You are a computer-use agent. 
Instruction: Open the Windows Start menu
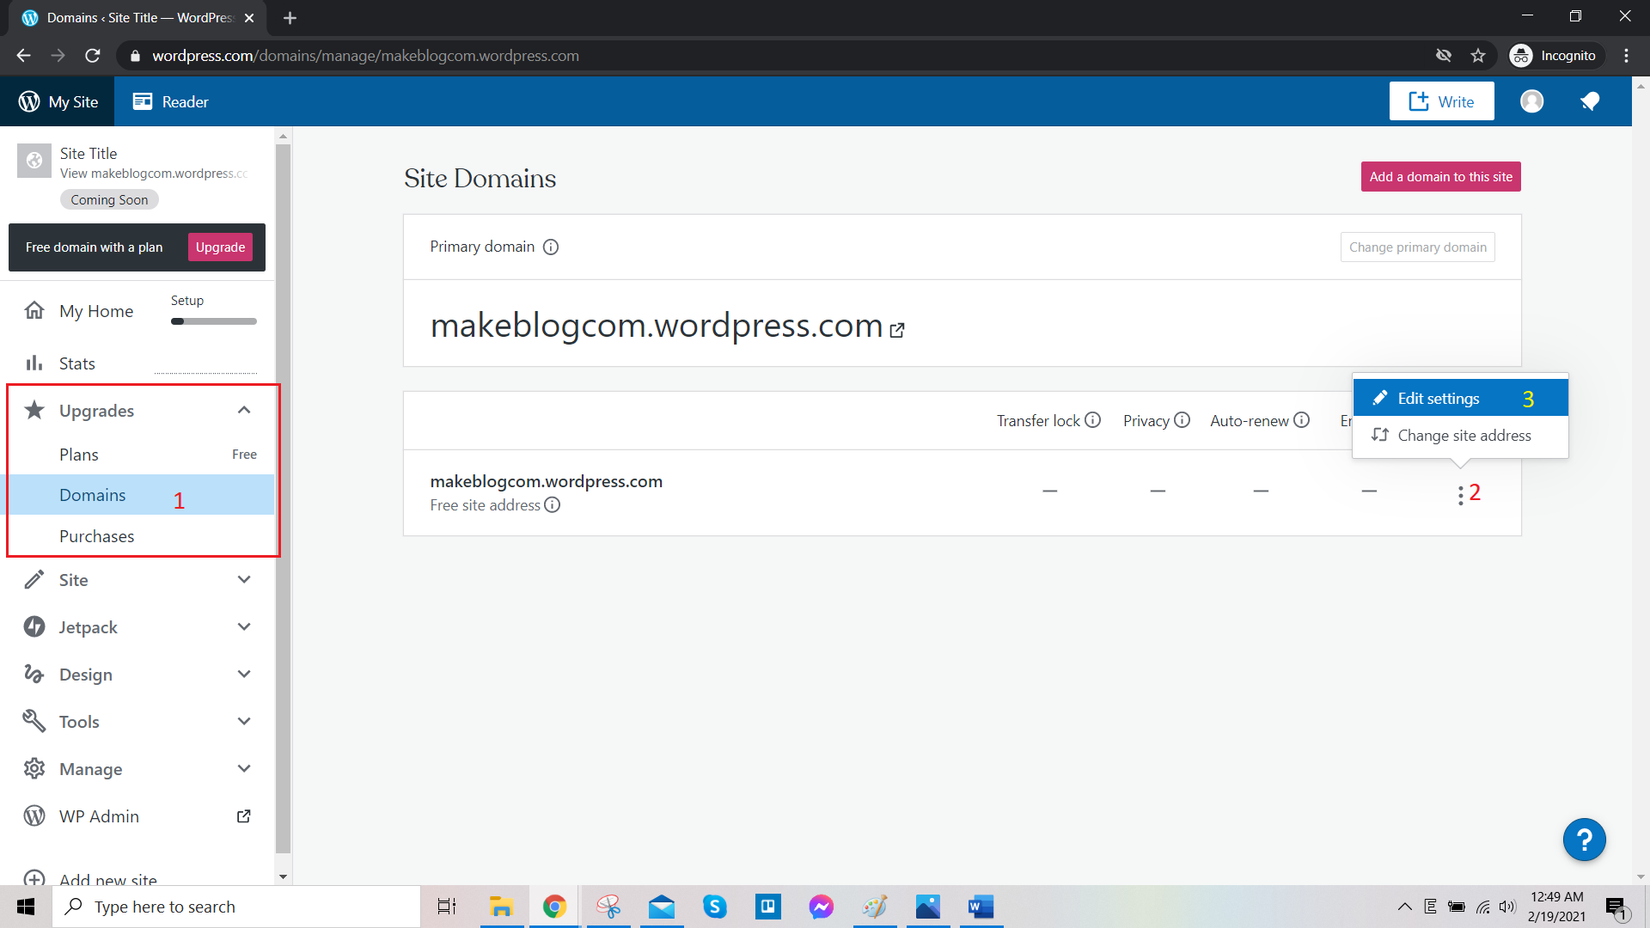(x=26, y=907)
